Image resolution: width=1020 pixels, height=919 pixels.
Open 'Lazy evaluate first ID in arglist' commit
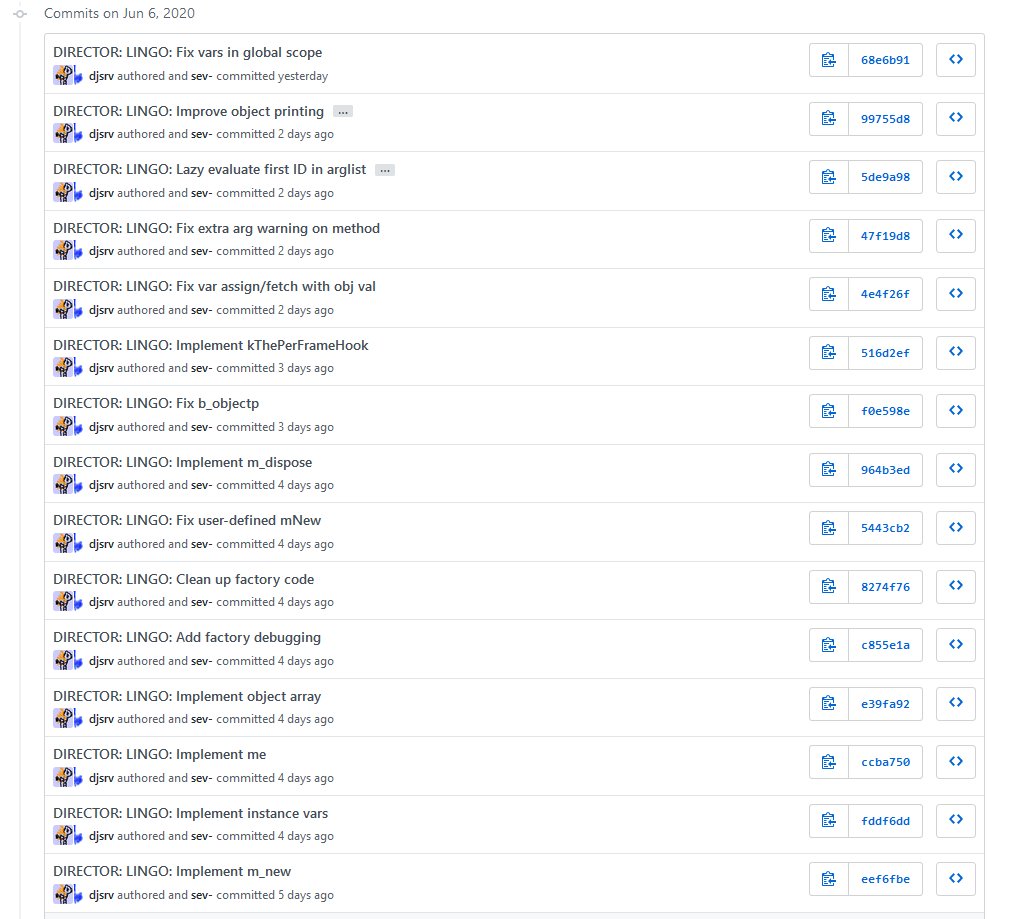pos(209,170)
